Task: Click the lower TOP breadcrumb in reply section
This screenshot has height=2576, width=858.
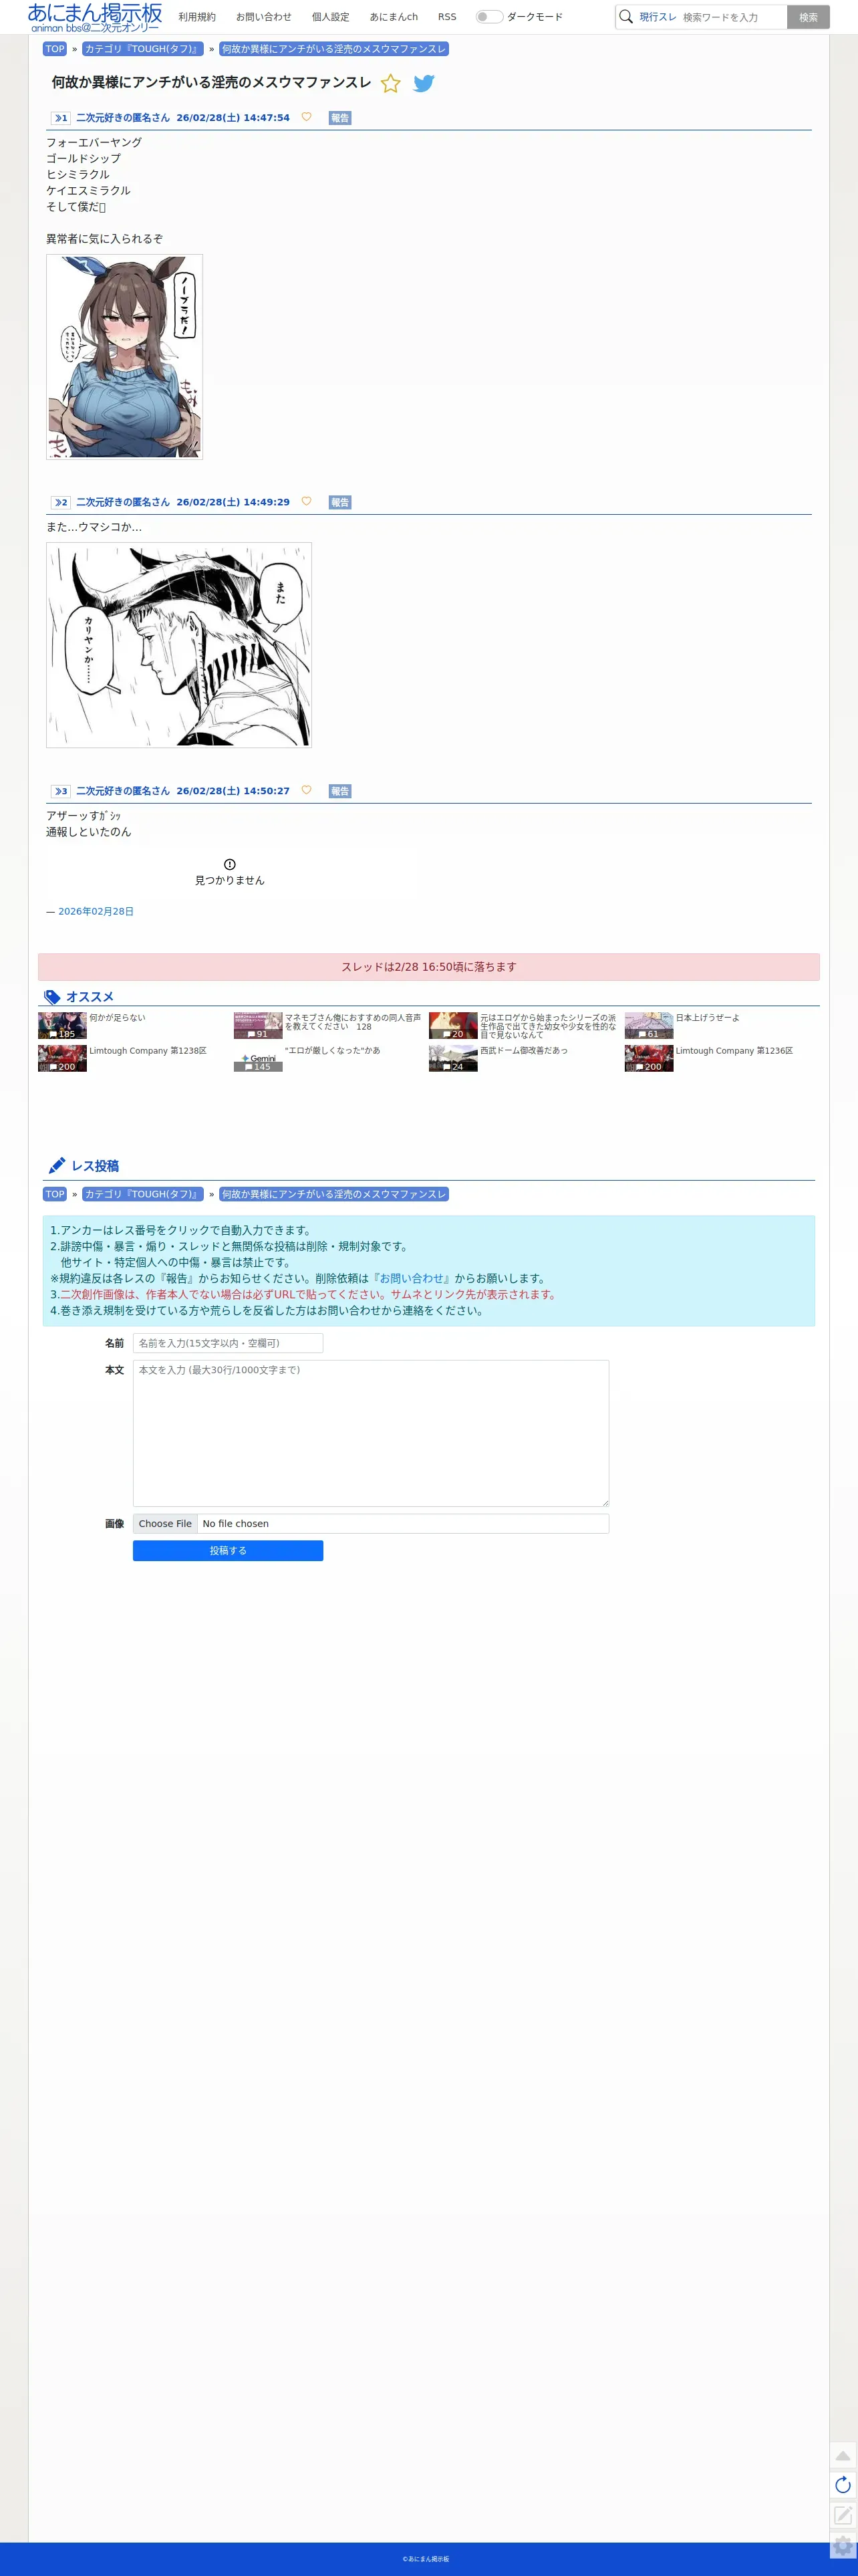Action: [55, 1194]
